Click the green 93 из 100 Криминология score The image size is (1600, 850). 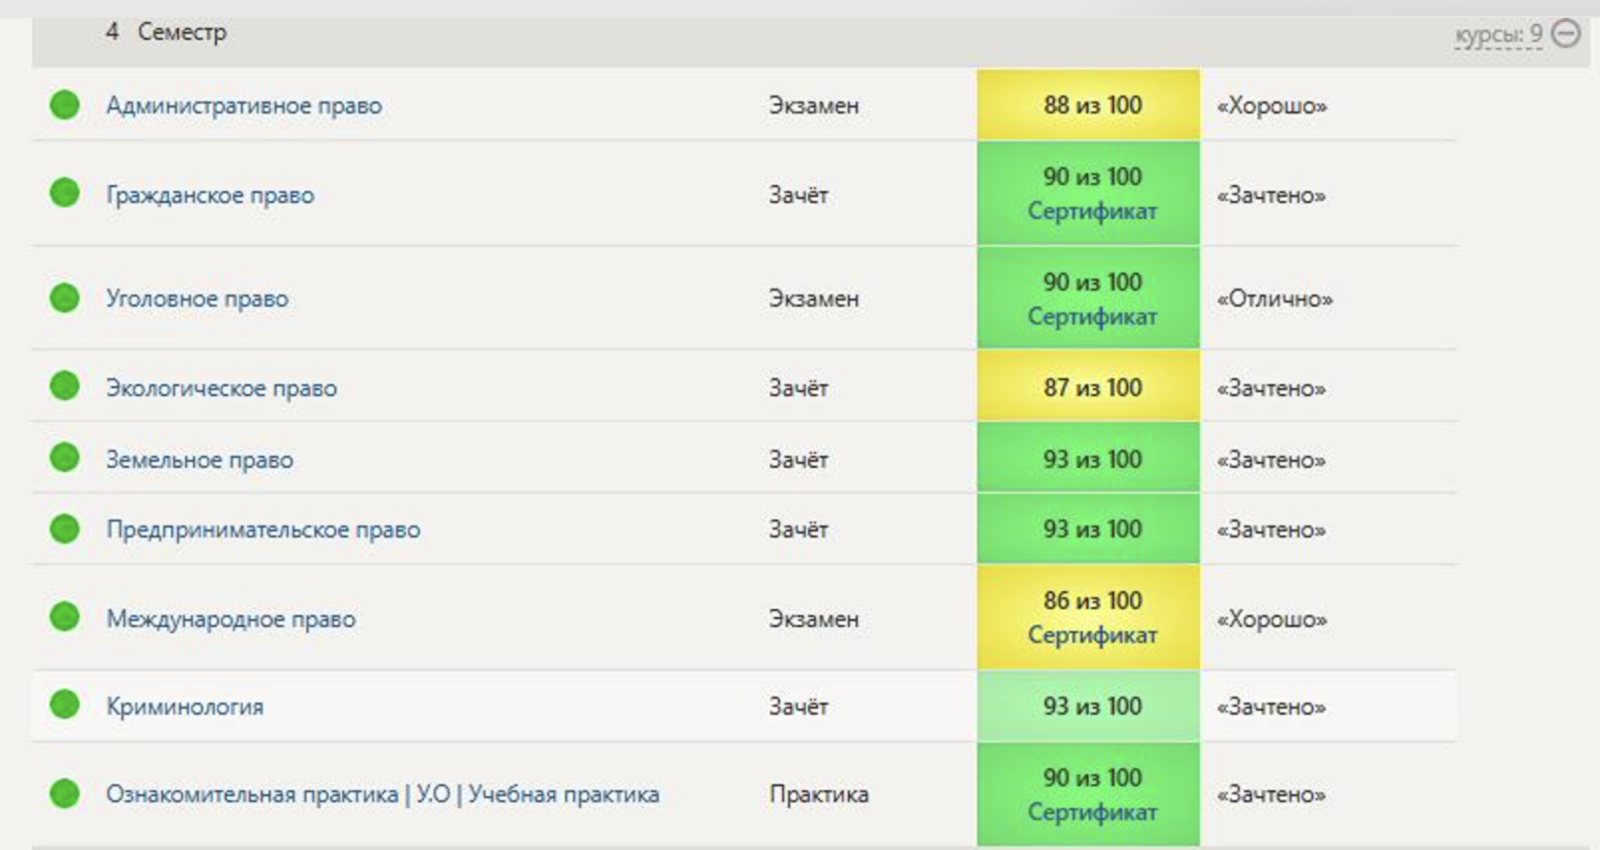pyautogui.click(x=1088, y=706)
